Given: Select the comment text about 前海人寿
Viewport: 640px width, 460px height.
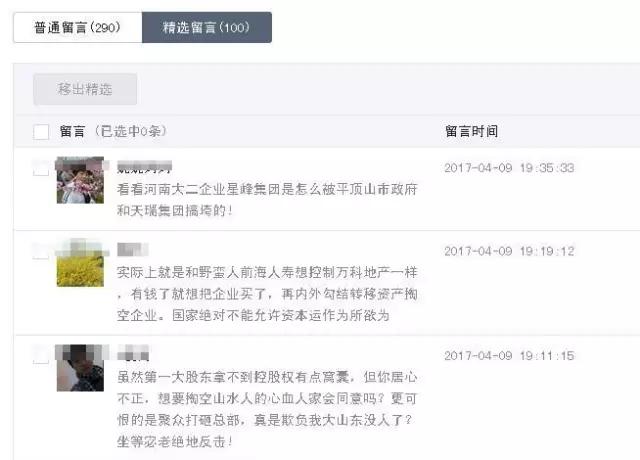Looking at the screenshot, I should click(x=267, y=294).
